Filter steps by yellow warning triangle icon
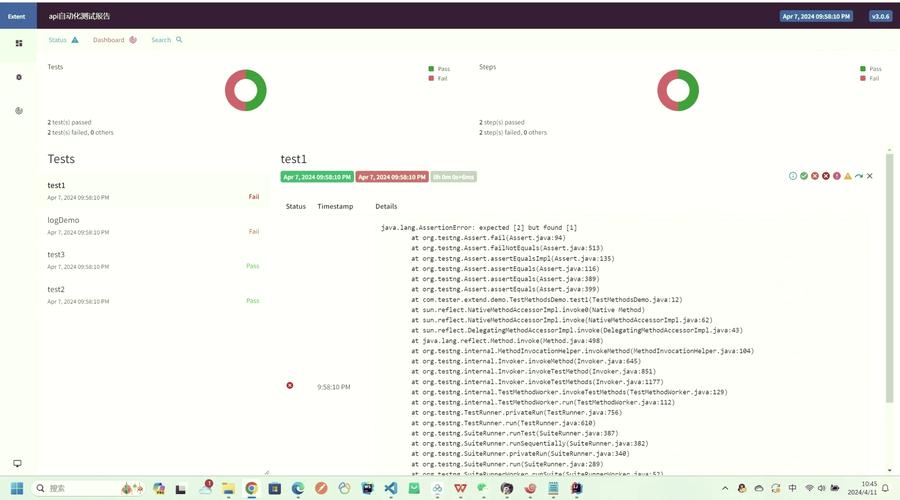Image resolution: width=900 pixels, height=500 pixels. point(848,176)
